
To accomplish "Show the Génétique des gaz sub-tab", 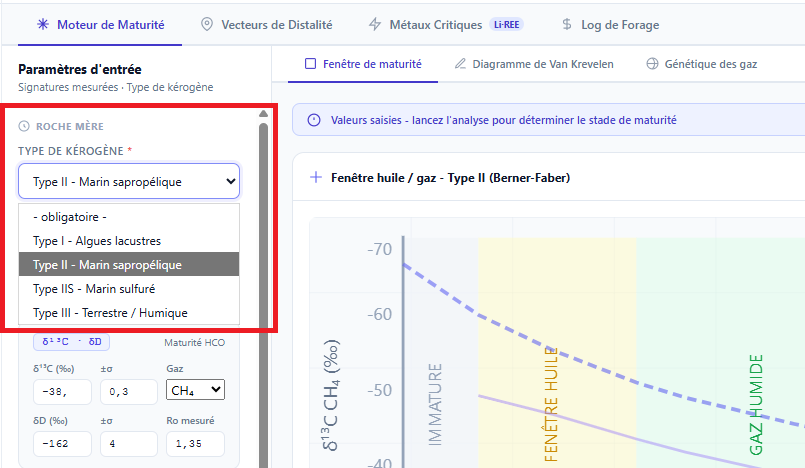I will click(x=702, y=64).
